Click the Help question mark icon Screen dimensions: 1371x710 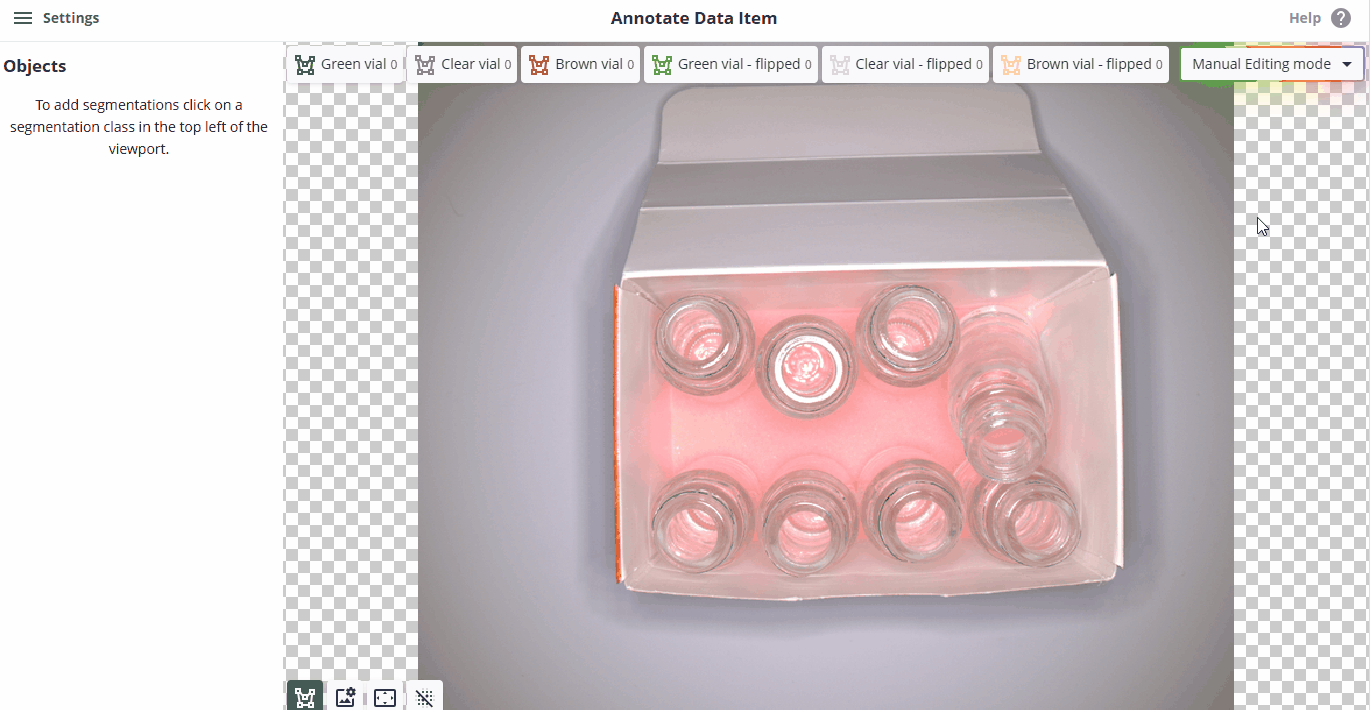(1341, 18)
